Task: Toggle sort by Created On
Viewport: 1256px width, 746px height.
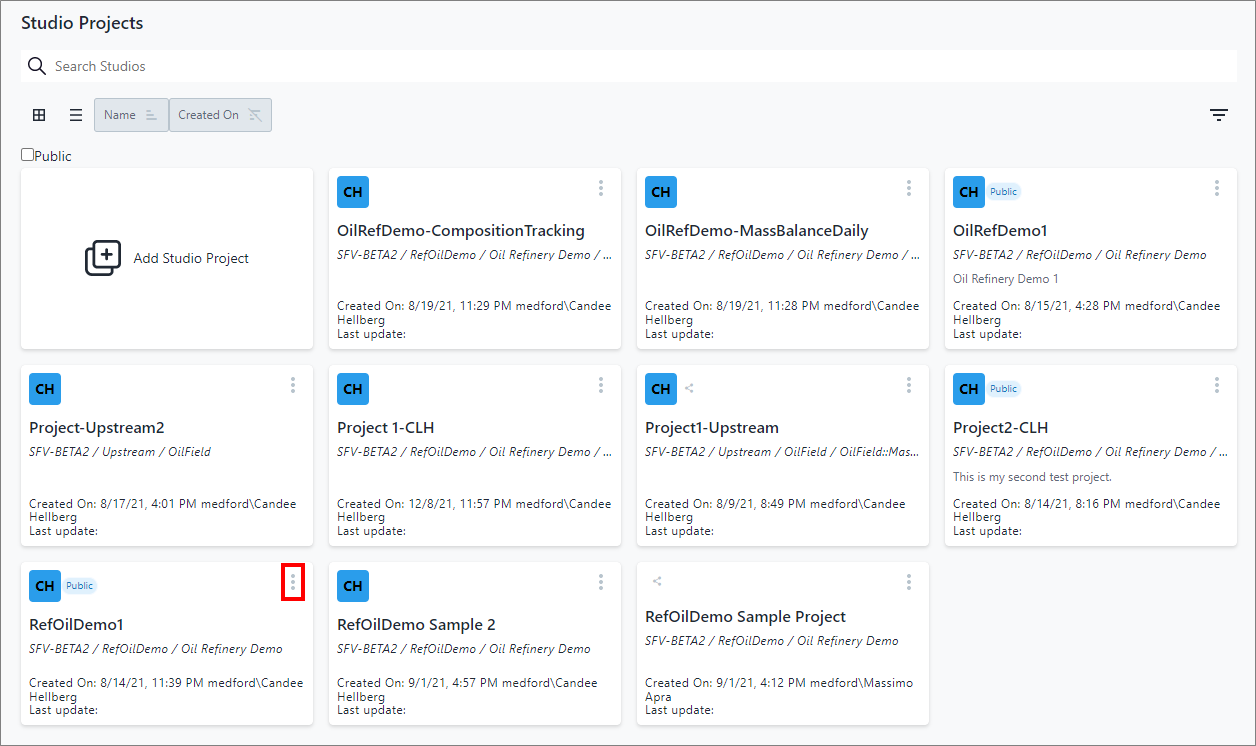Action: (x=220, y=115)
